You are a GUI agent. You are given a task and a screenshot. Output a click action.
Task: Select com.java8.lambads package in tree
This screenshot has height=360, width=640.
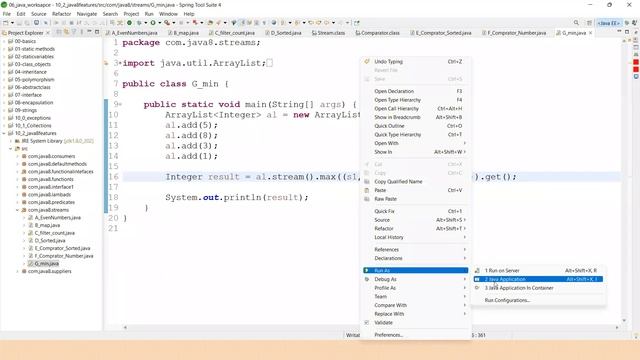point(49,195)
